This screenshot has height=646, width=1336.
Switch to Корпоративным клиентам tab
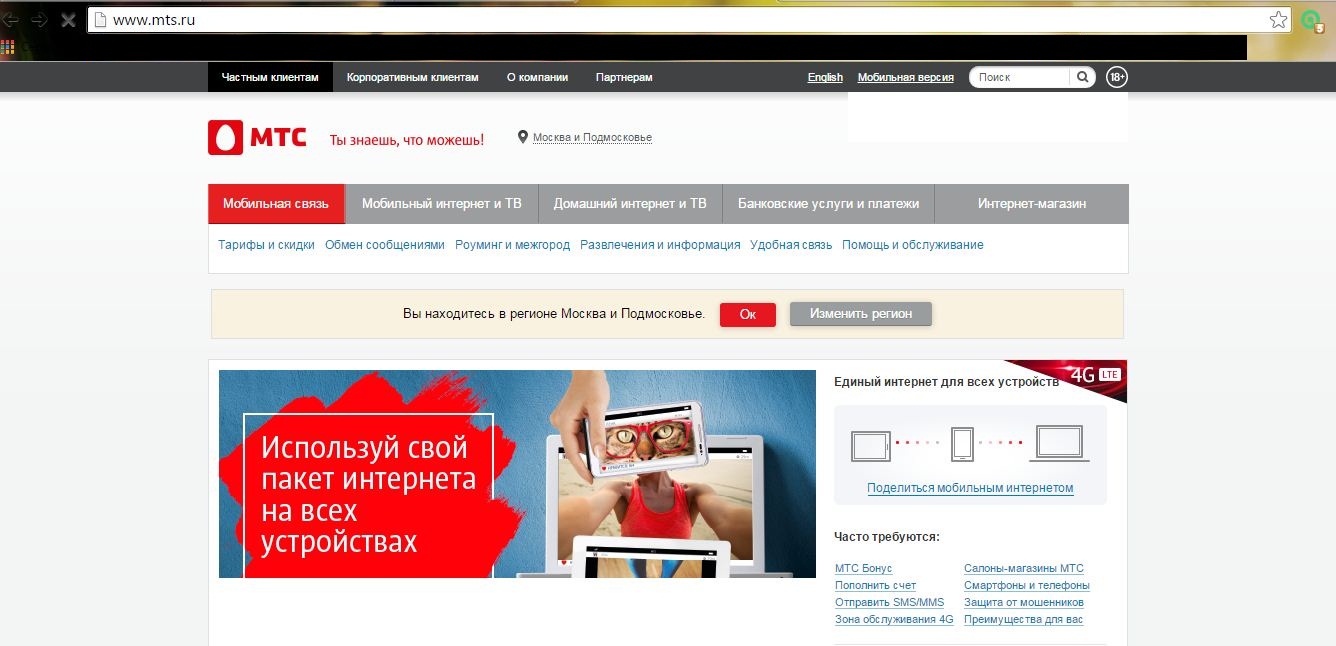412,76
